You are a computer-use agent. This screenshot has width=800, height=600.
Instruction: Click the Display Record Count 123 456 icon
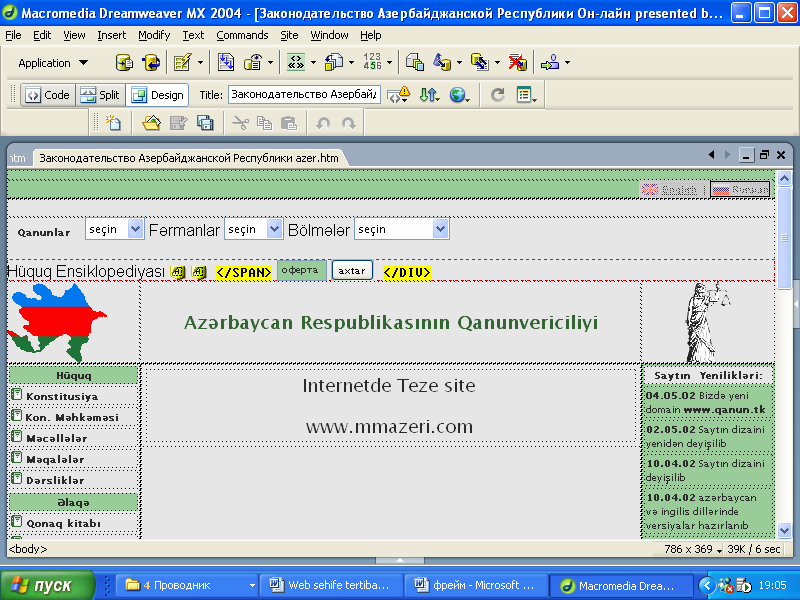372,62
